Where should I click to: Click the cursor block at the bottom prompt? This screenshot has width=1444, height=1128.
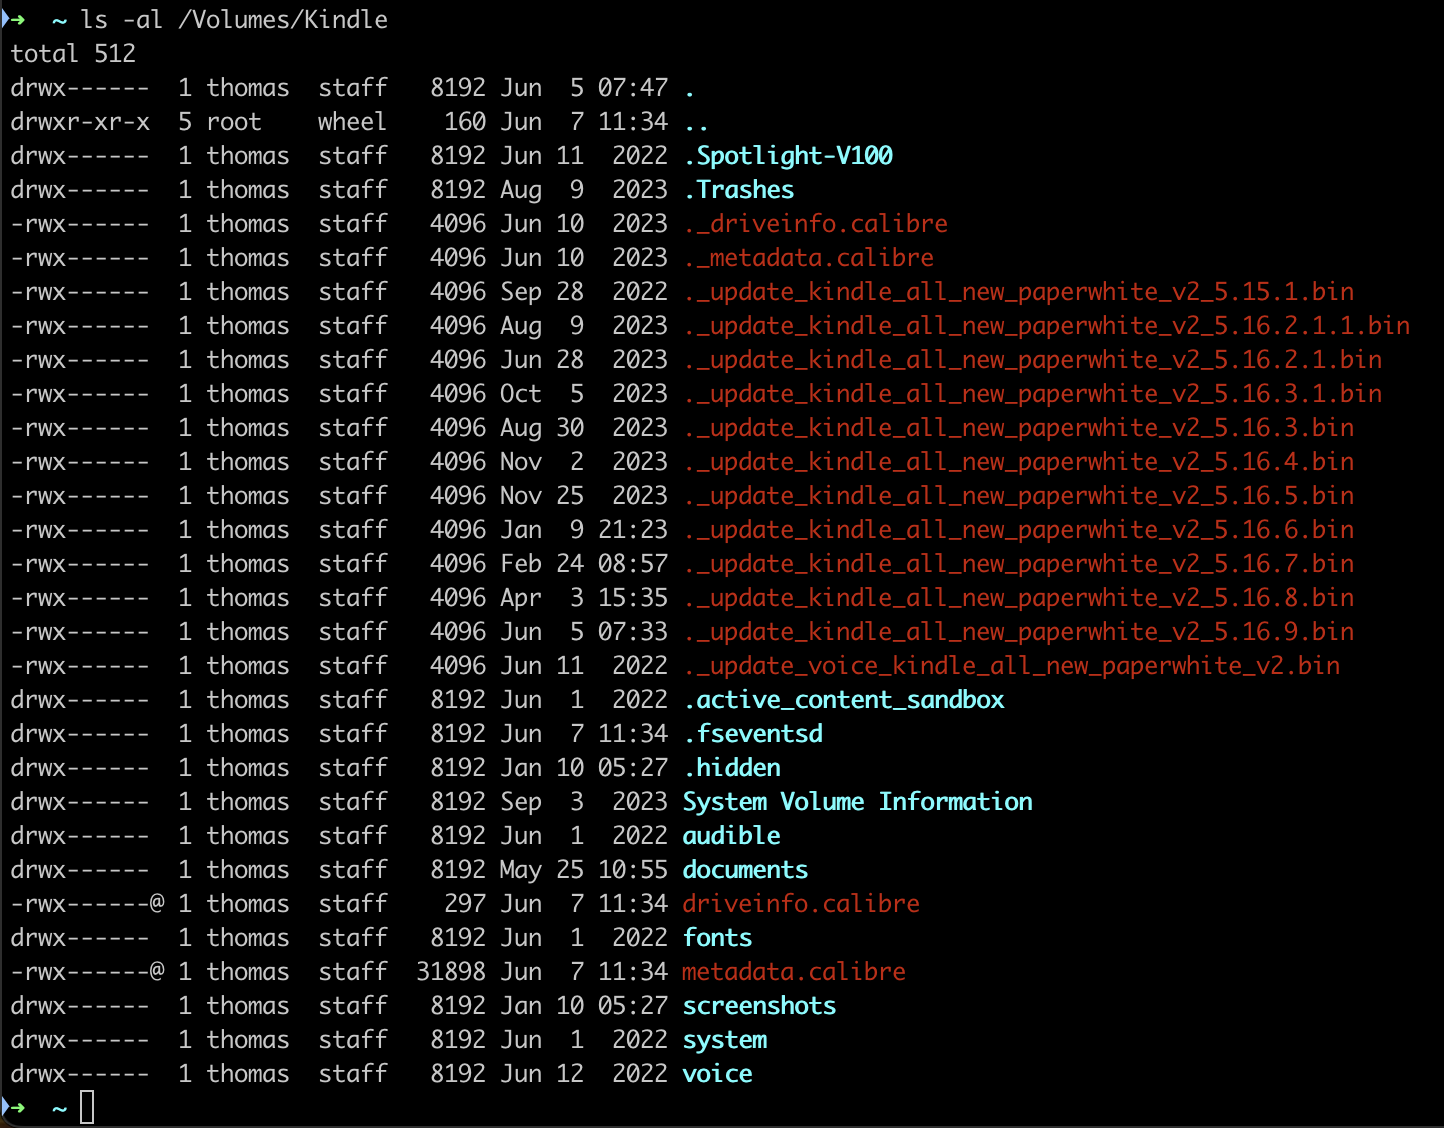[x=87, y=1107]
